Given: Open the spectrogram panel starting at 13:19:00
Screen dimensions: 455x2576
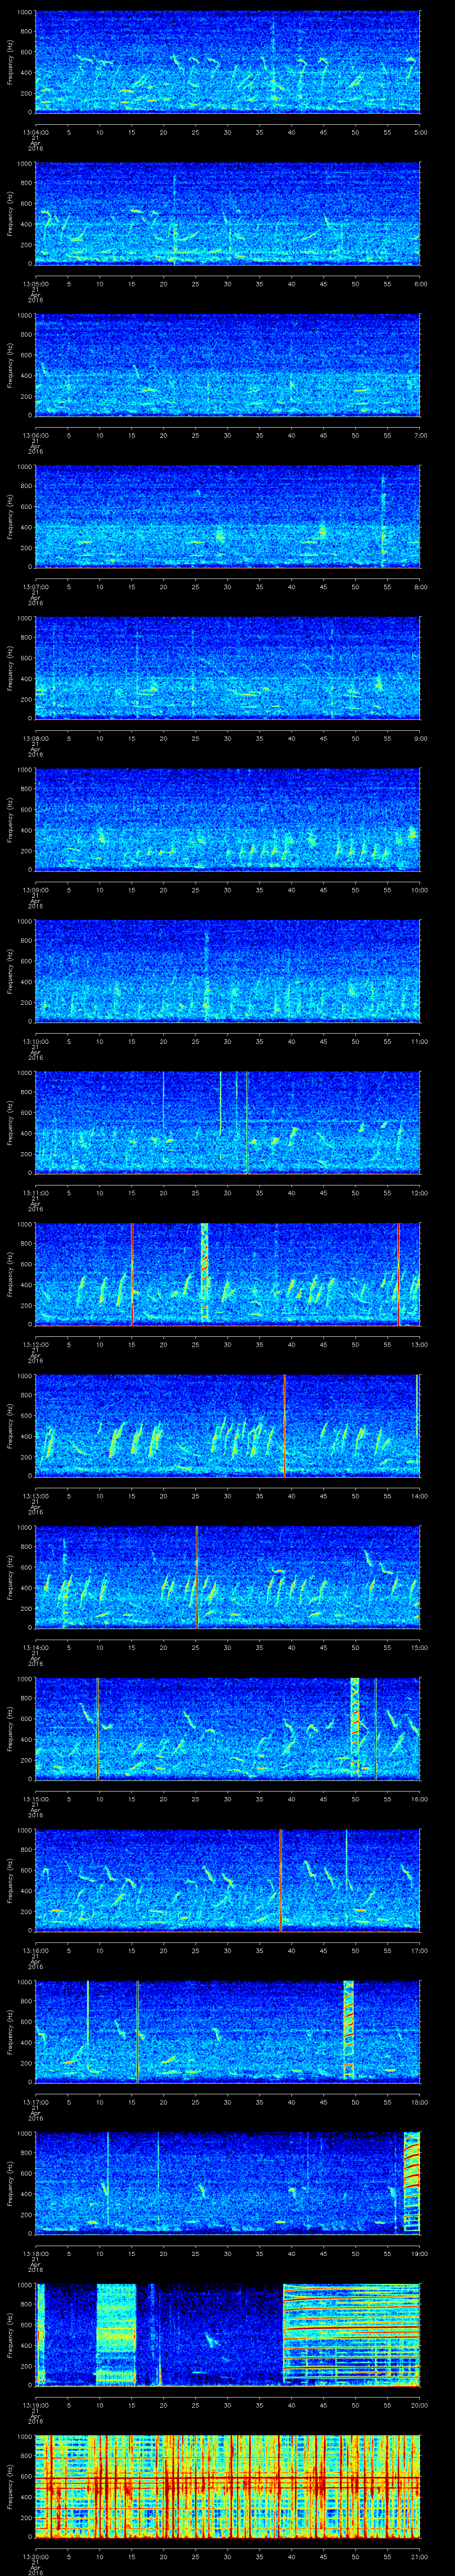Looking at the screenshot, I should click(227, 2334).
